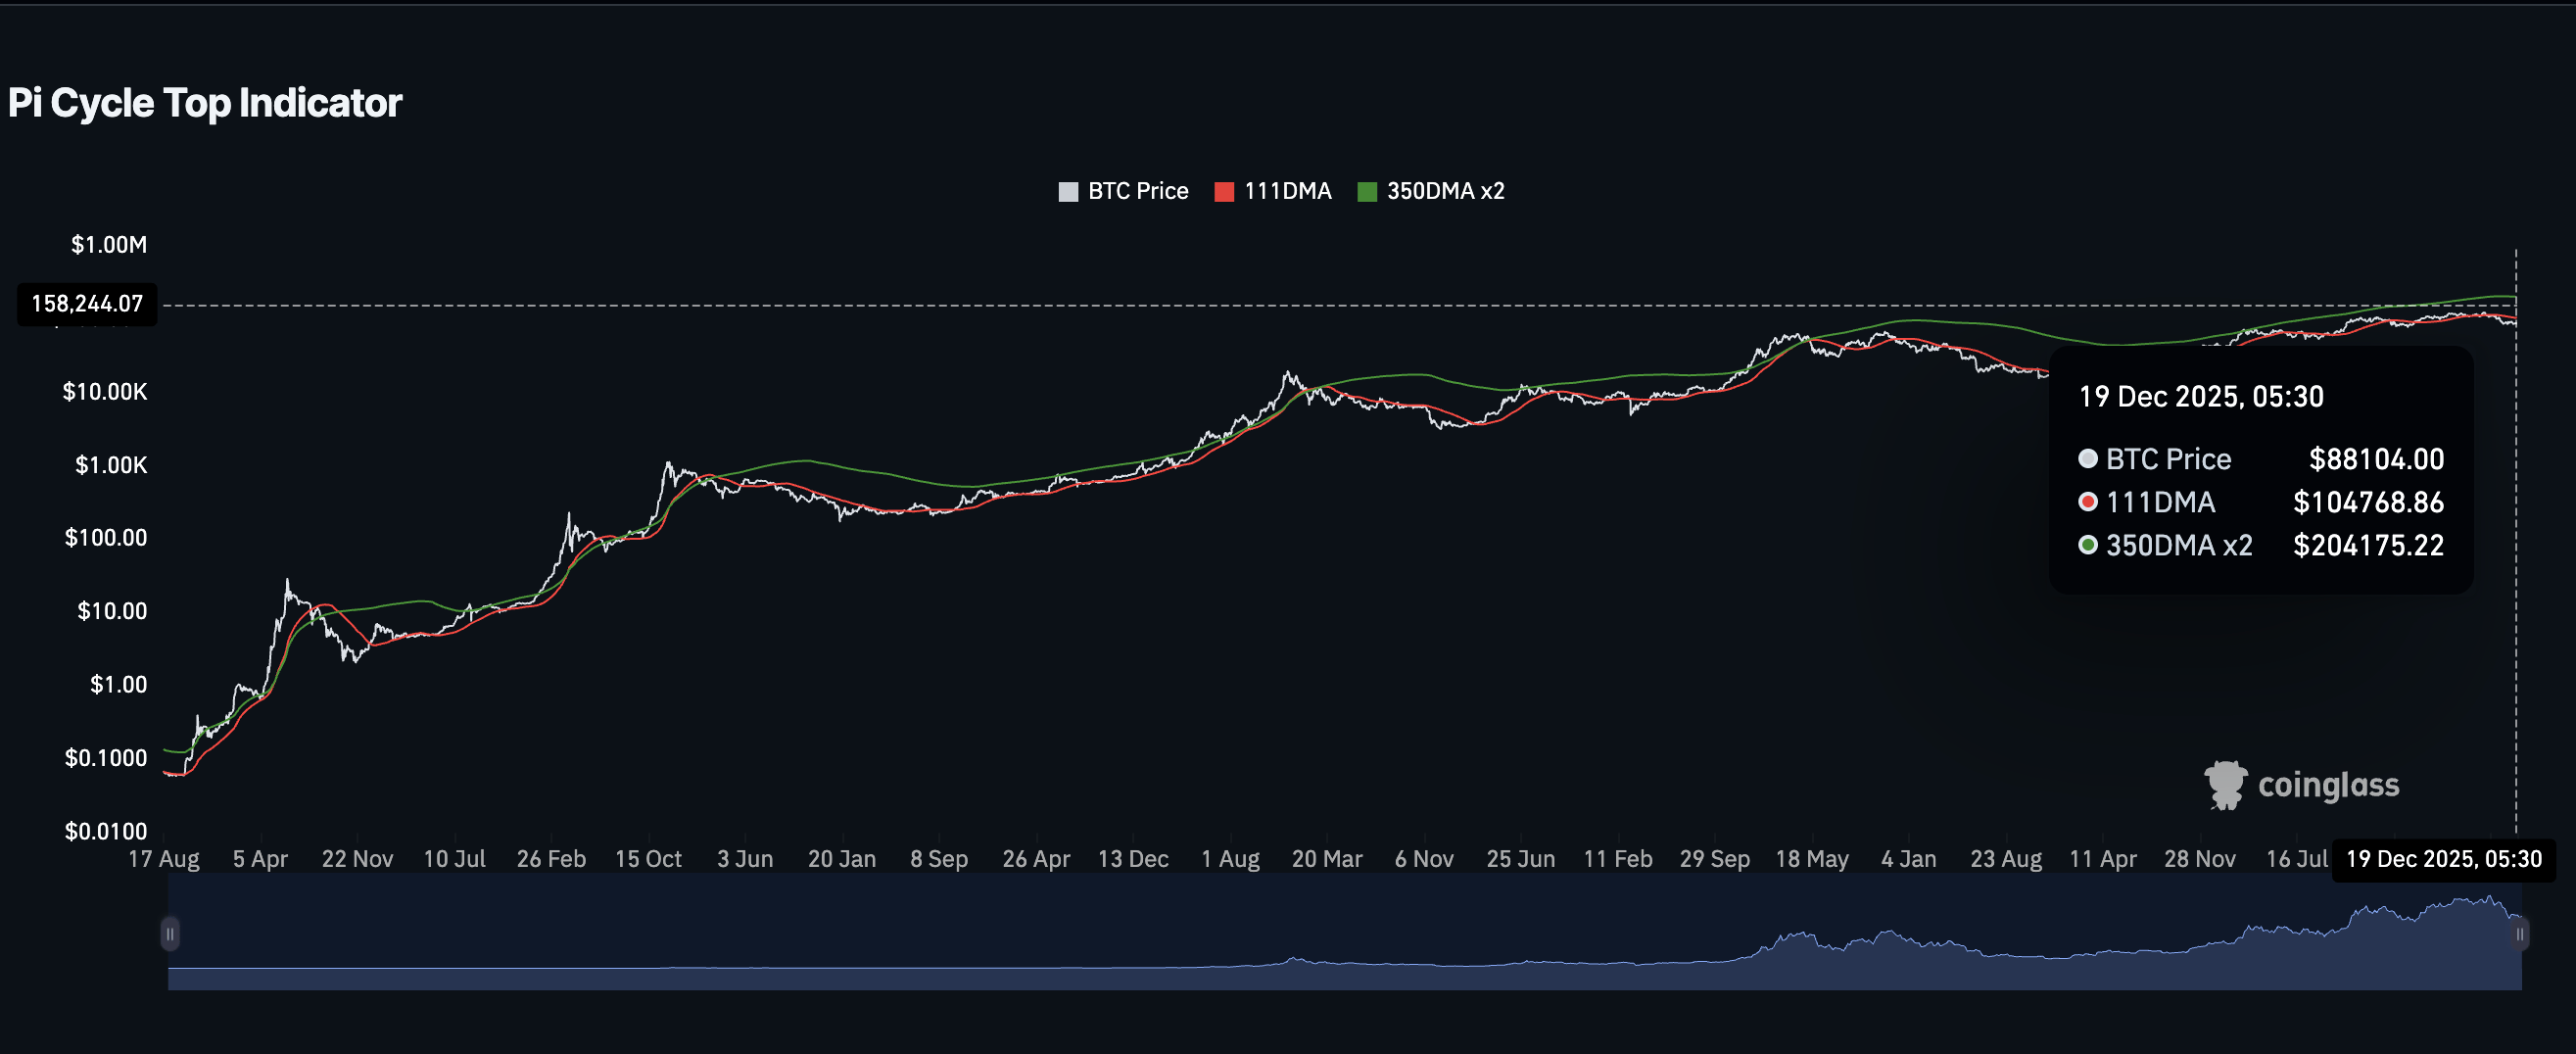Click the 158,244.07 crosshair price label
Screen dimensions: 2576x1054
(x=87, y=304)
